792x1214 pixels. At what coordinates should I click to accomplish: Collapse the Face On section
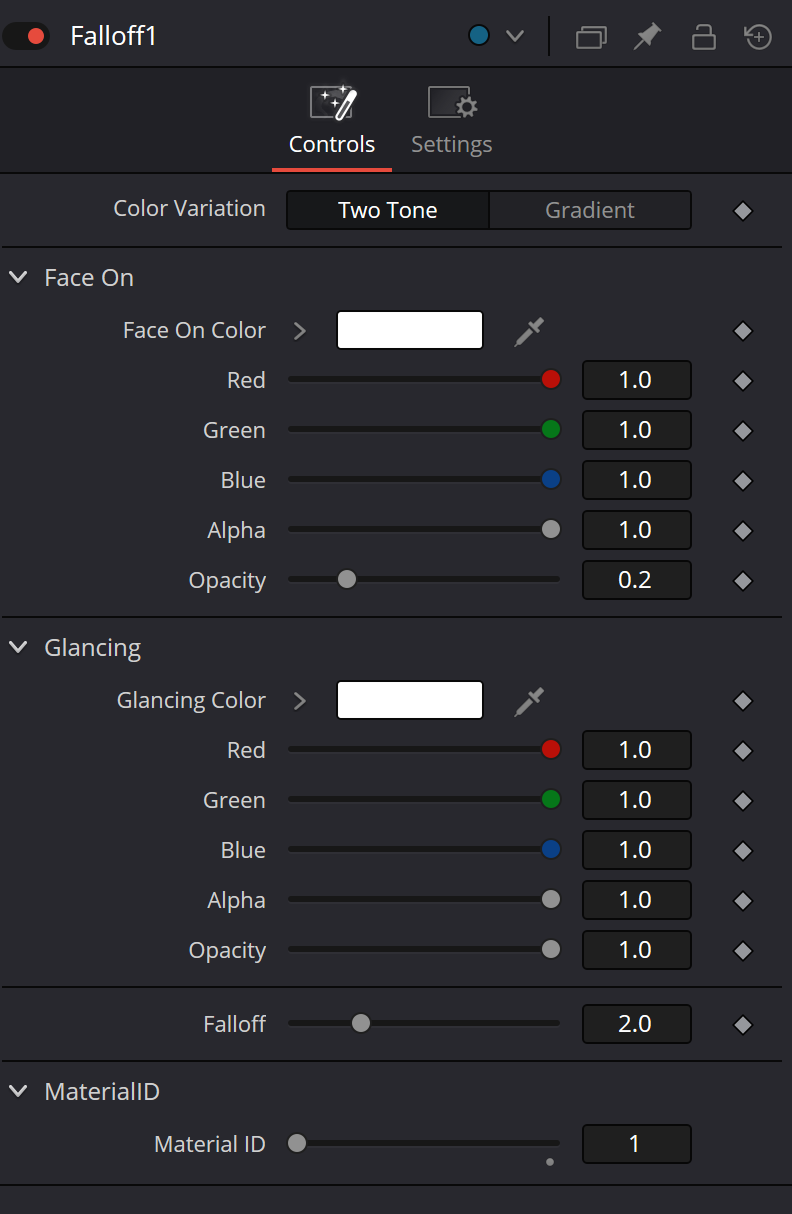coord(18,277)
